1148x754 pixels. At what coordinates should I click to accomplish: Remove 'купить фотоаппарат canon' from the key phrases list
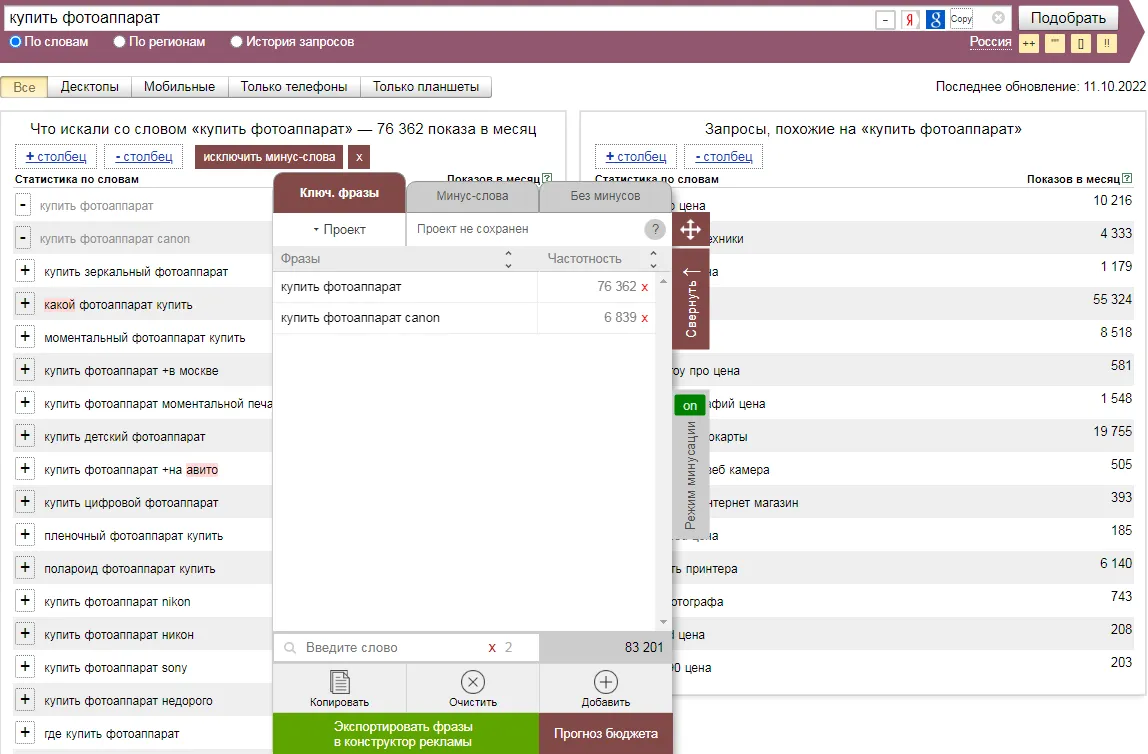click(644, 318)
